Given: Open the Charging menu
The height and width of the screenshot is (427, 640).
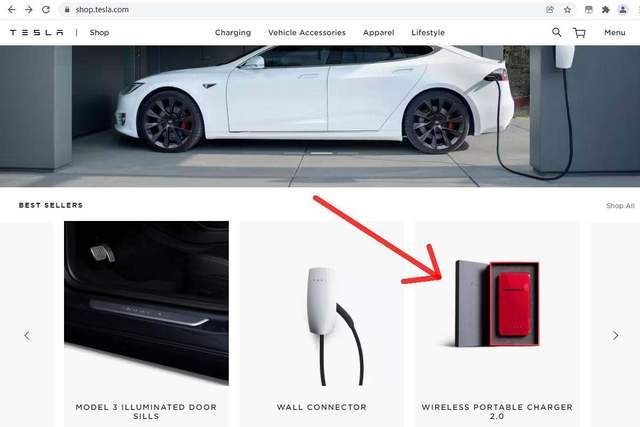Looking at the screenshot, I should coord(233,33).
